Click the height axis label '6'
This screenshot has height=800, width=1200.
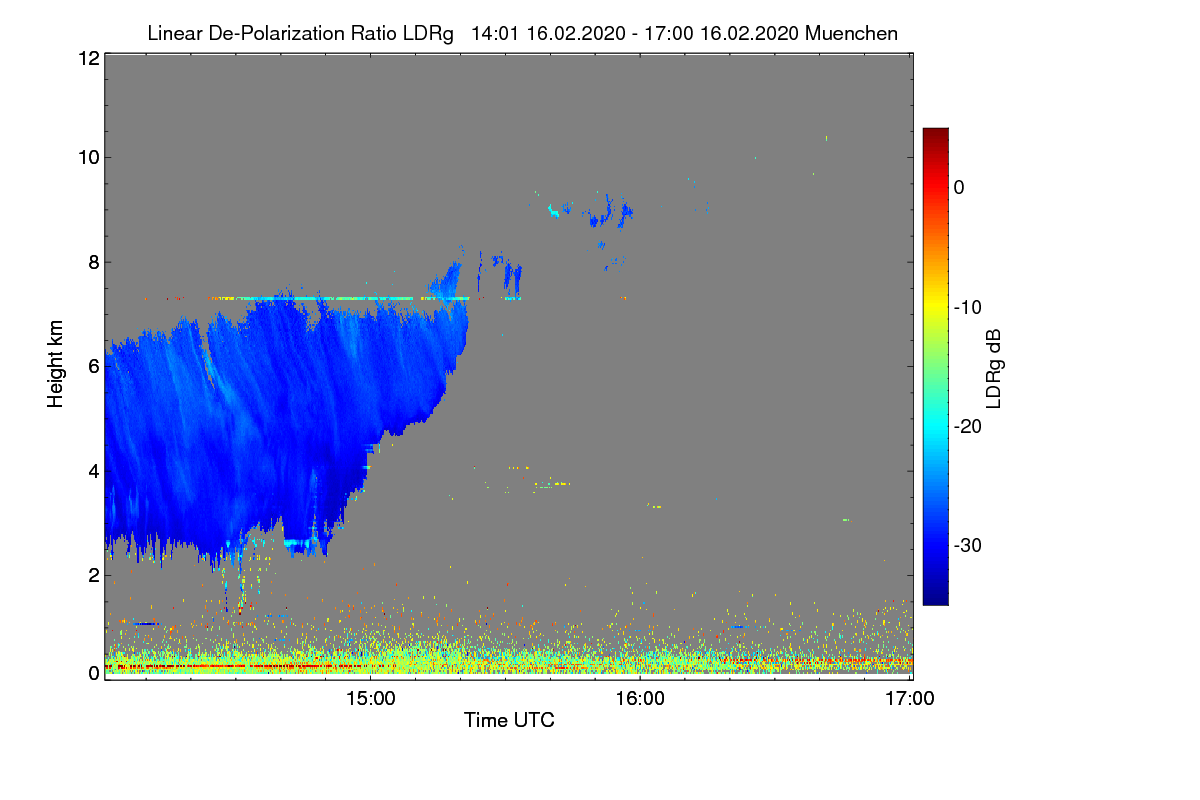(92, 366)
